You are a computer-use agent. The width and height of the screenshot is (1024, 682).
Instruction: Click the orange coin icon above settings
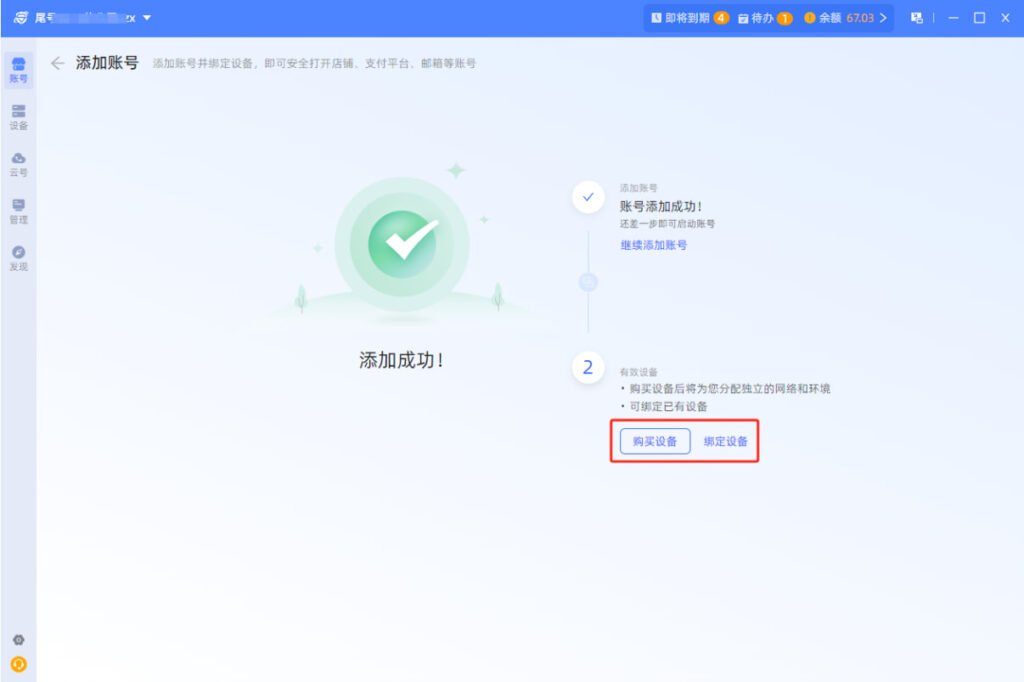pos(18,662)
